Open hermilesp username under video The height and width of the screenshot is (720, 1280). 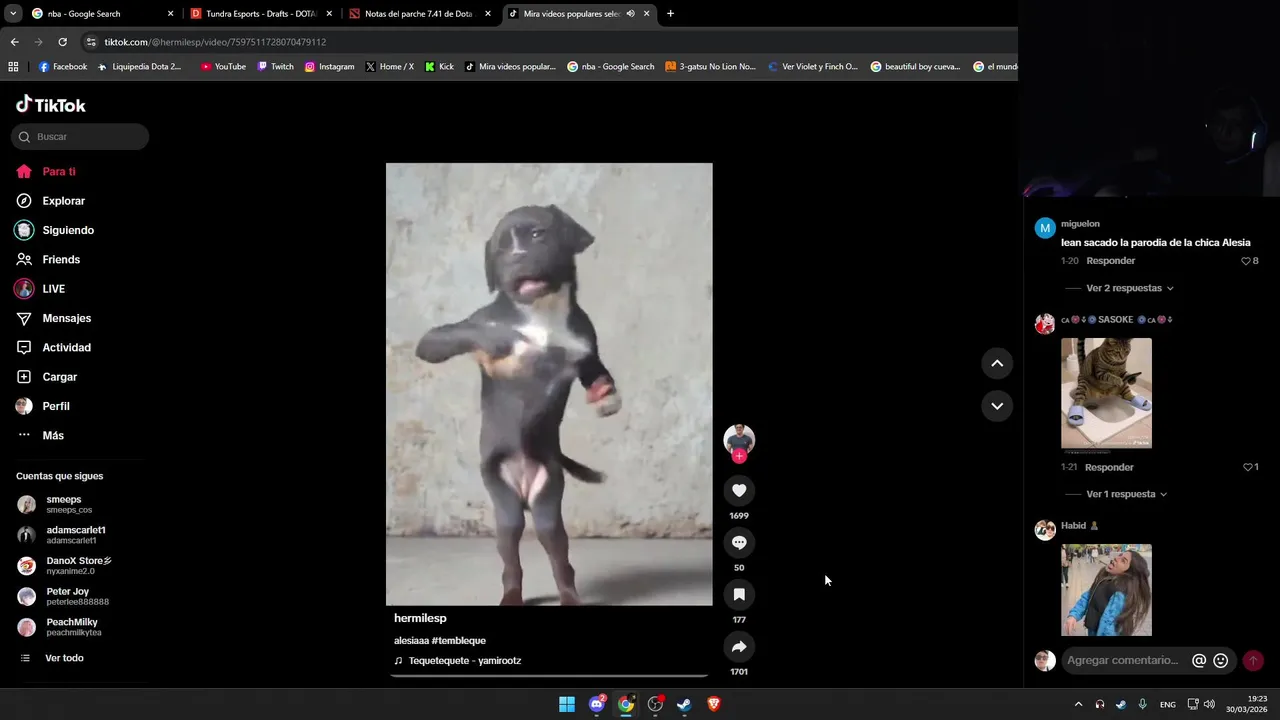coord(420,618)
